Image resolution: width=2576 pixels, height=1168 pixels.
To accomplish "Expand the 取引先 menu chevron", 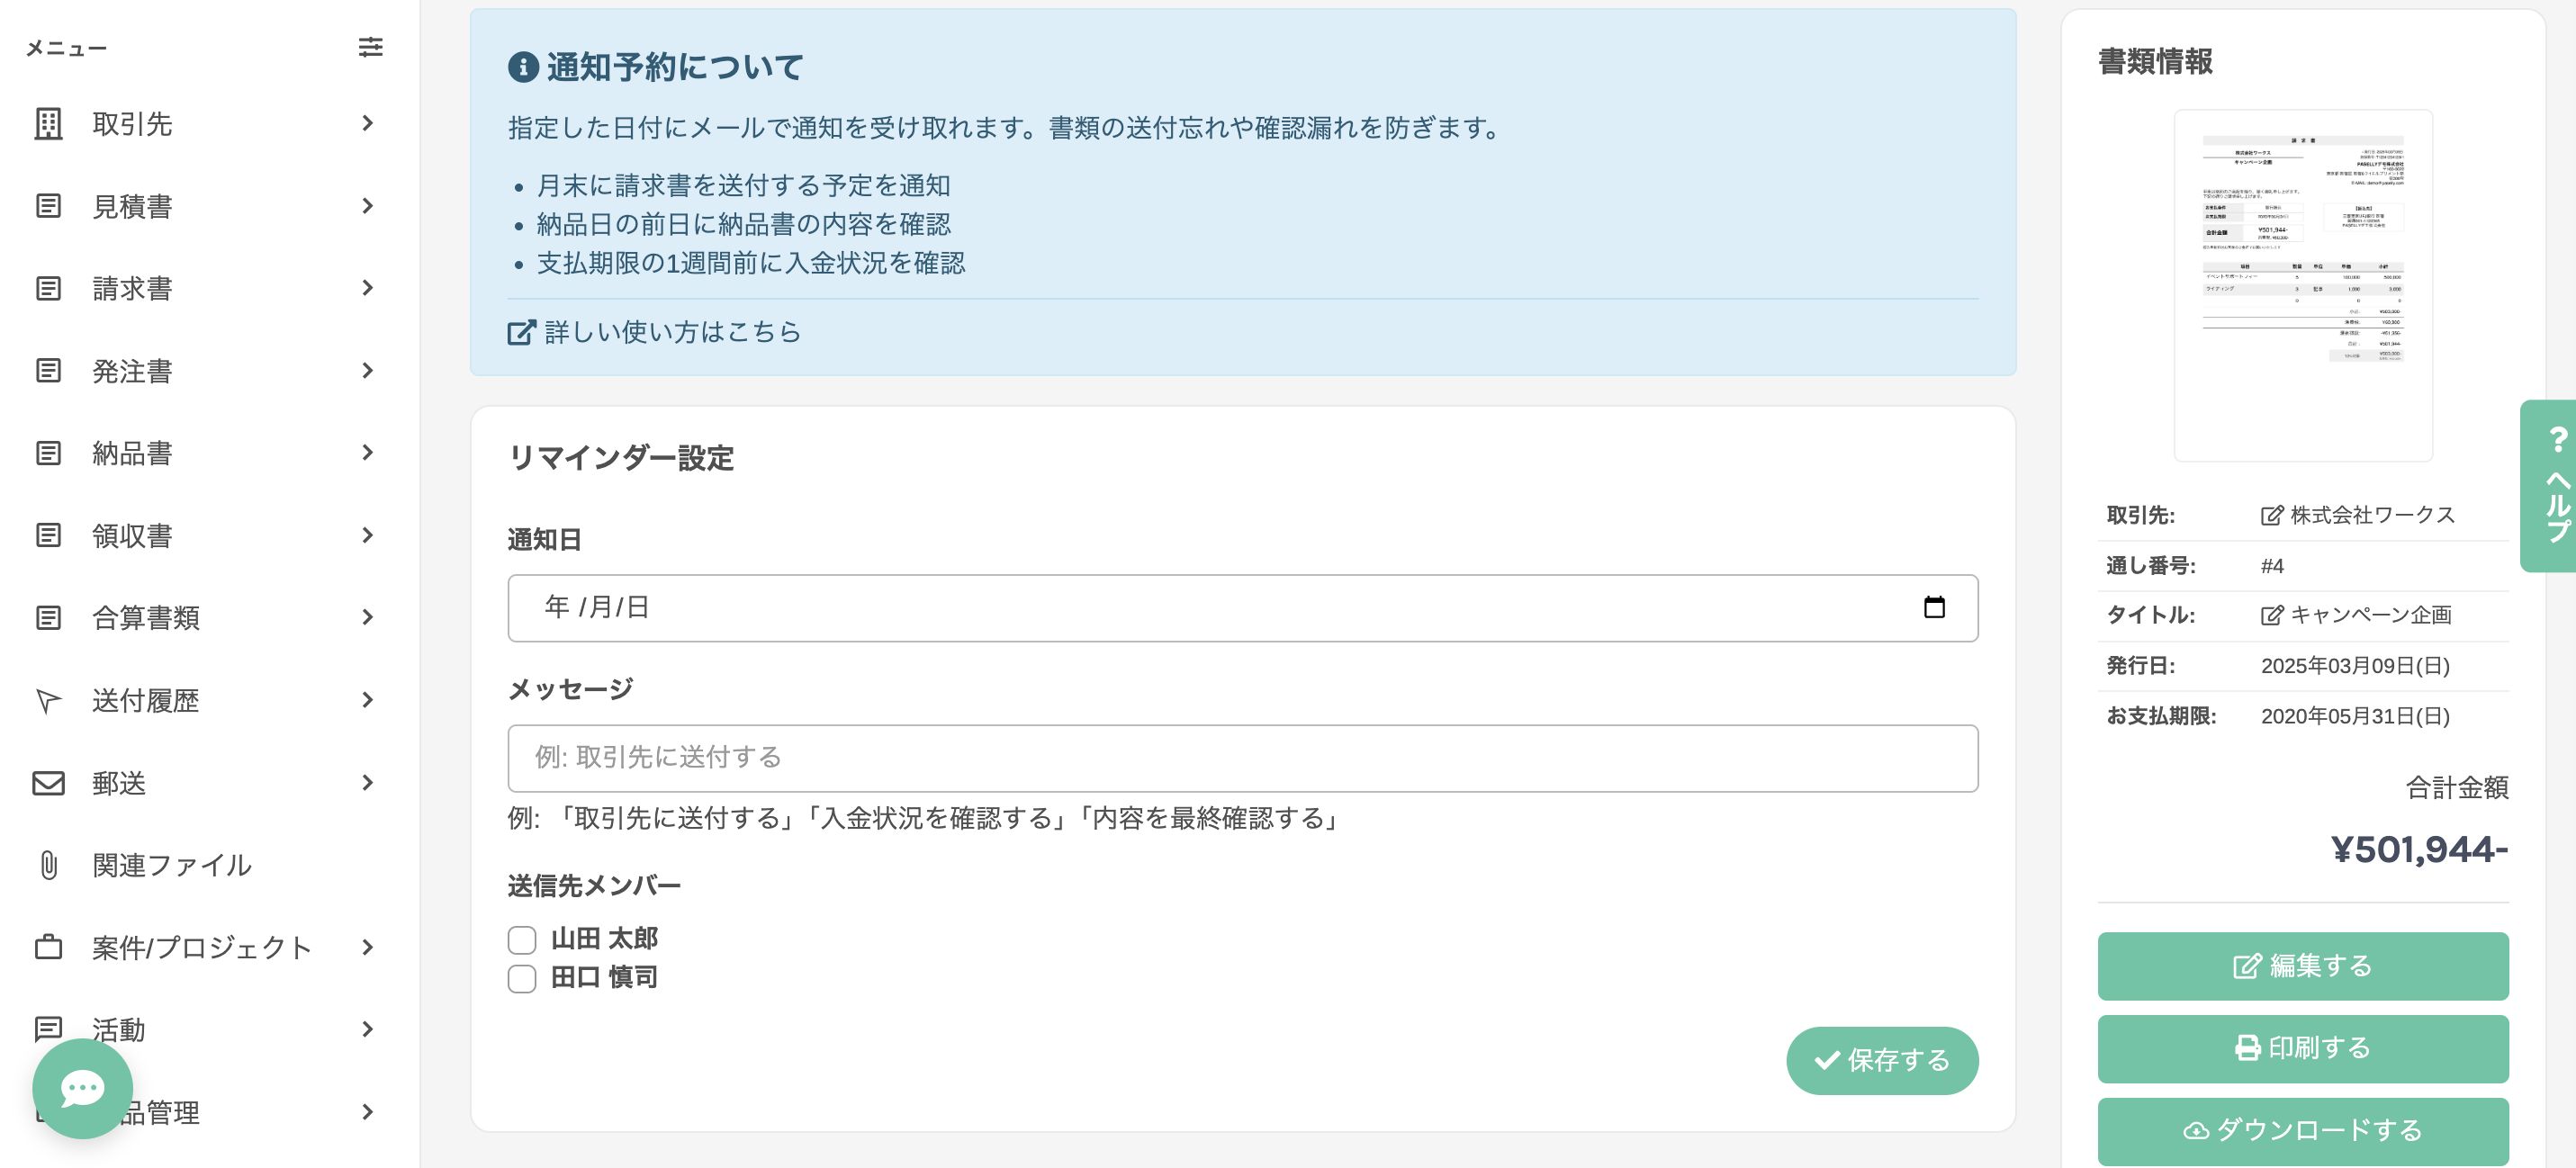I will click(367, 123).
